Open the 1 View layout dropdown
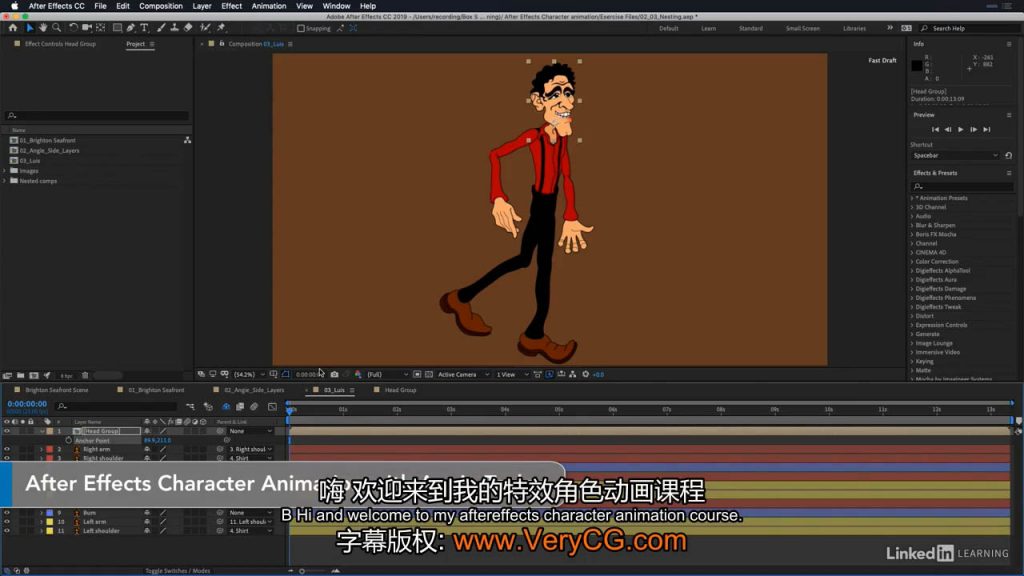This screenshot has width=1024, height=576. 511,374
